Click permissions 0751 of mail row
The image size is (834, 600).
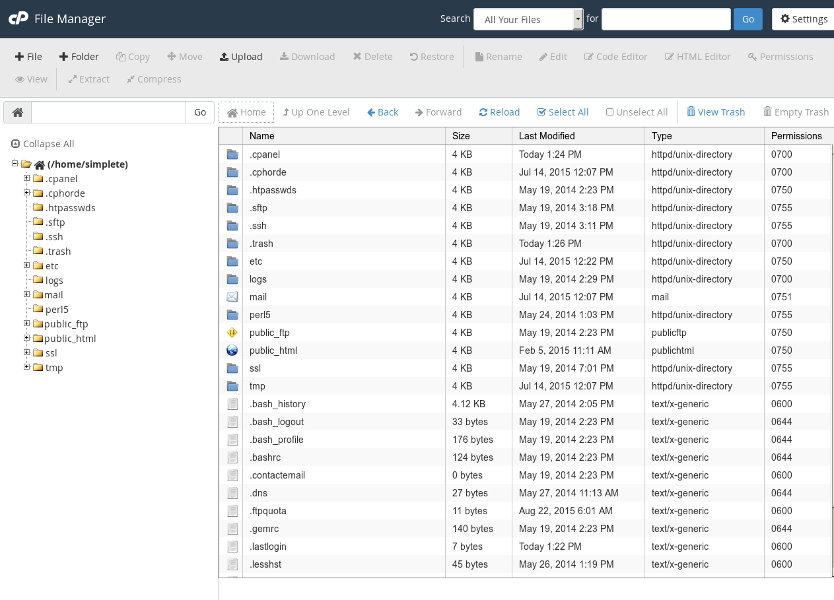[x=781, y=297]
